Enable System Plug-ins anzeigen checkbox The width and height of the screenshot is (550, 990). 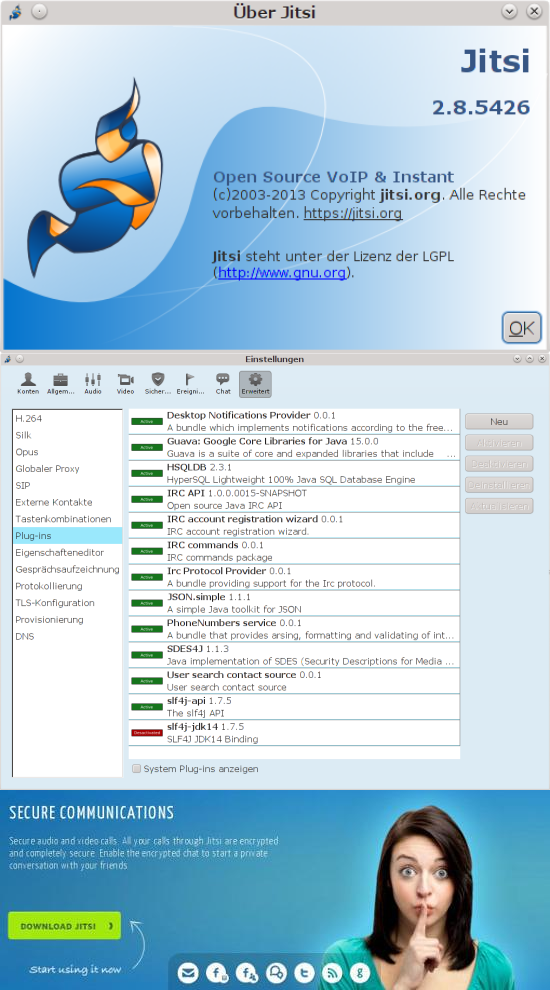click(x=136, y=768)
